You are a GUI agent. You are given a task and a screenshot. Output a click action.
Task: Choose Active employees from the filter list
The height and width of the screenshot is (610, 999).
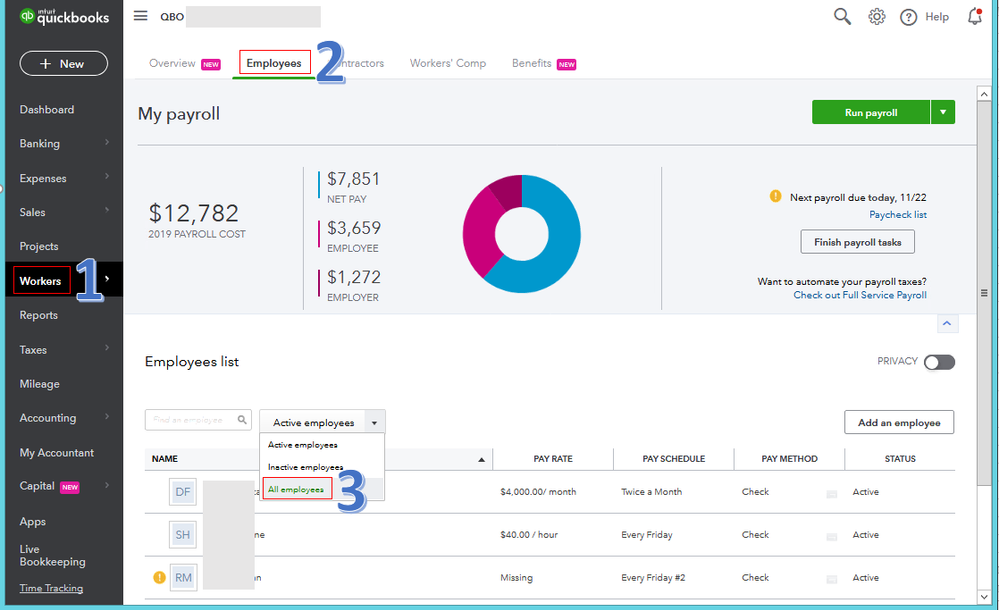click(303, 445)
